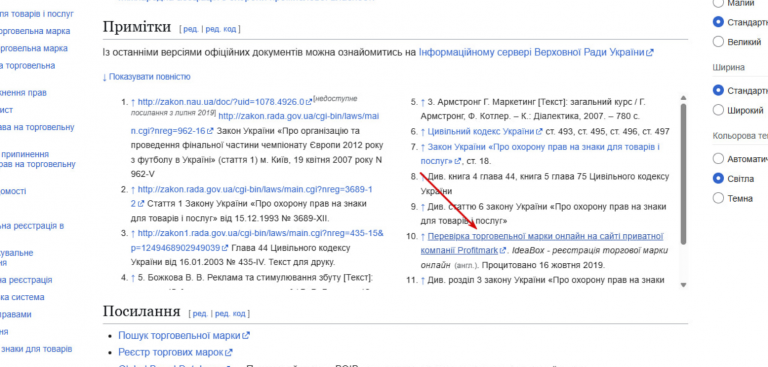Screen dimensions: 768x367
Task: Click scroll-down arrow of references box
Action: tap(684, 285)
